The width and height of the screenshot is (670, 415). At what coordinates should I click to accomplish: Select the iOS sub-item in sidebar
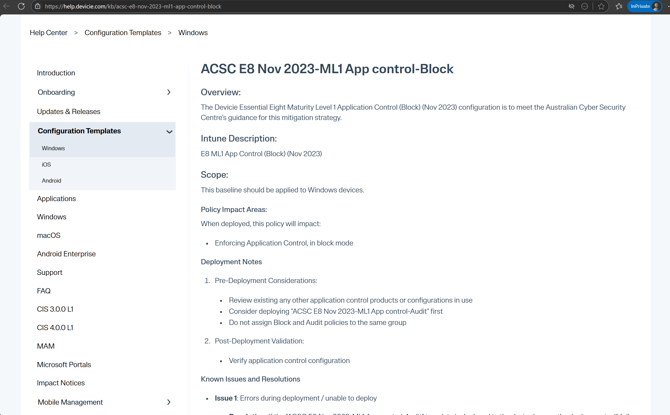point(46,165)
